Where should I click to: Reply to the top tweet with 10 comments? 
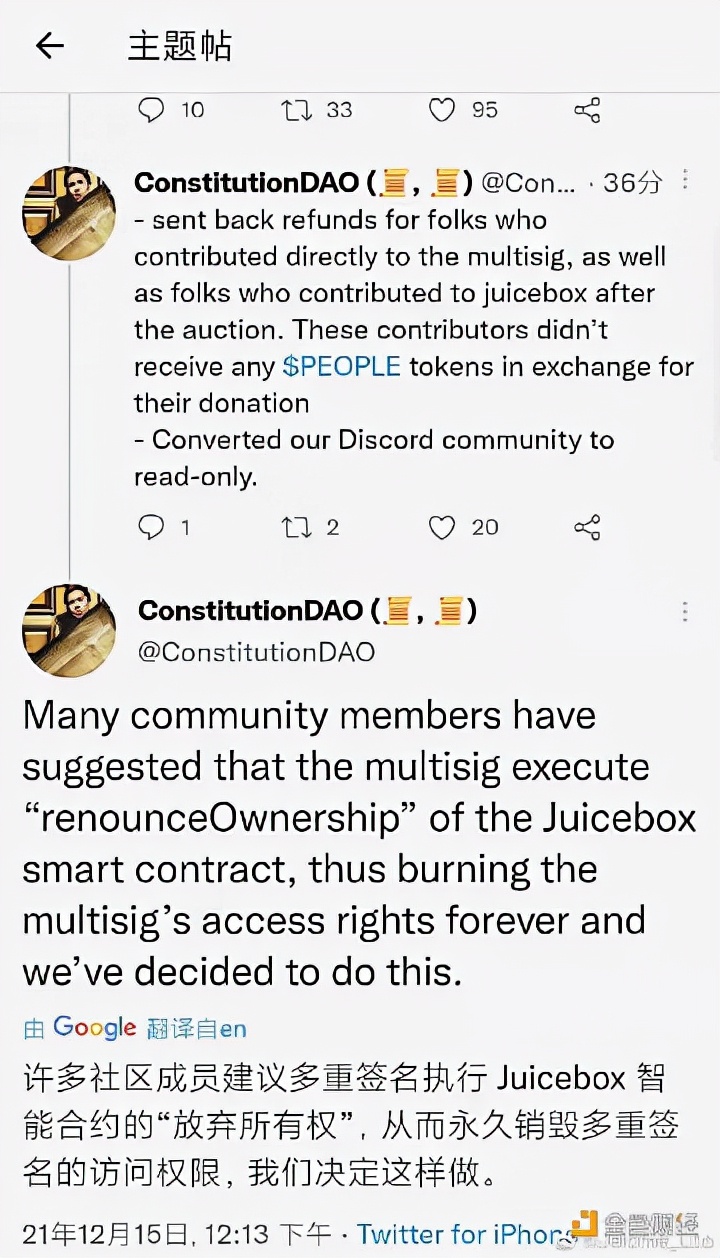click(151, 110)
